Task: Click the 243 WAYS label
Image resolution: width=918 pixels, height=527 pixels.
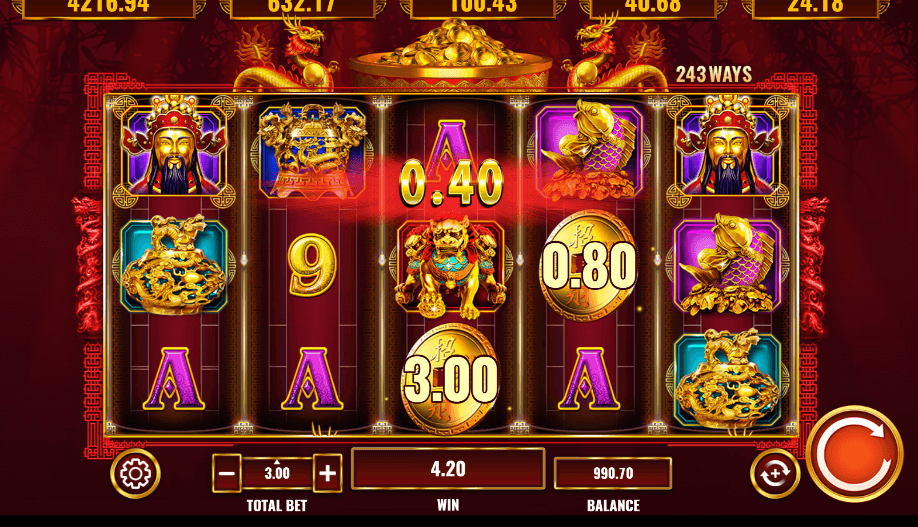Action: pyautogui.click(x=714, y=74)
